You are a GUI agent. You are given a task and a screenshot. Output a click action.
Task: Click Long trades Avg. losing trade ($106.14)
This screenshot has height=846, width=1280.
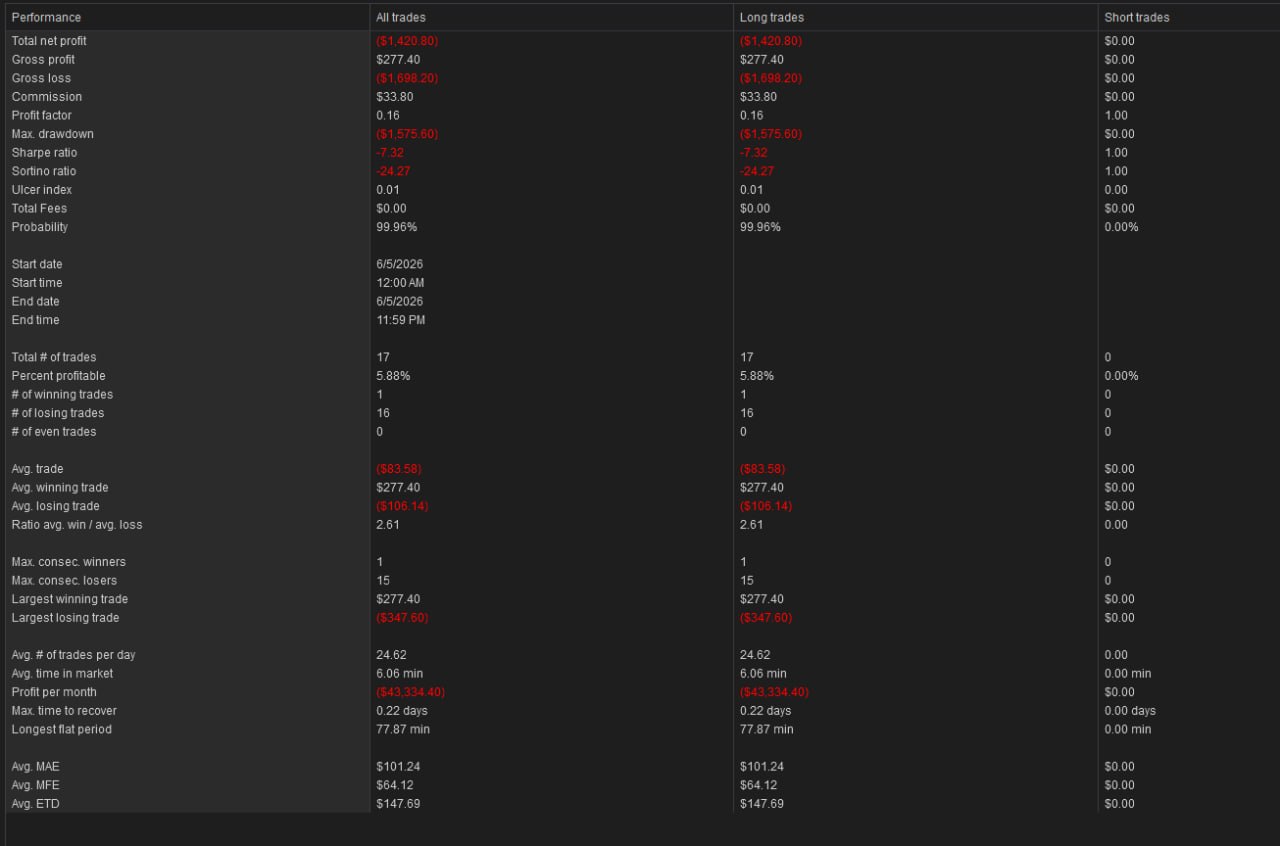pyautogui.click(x=766, y=506)
